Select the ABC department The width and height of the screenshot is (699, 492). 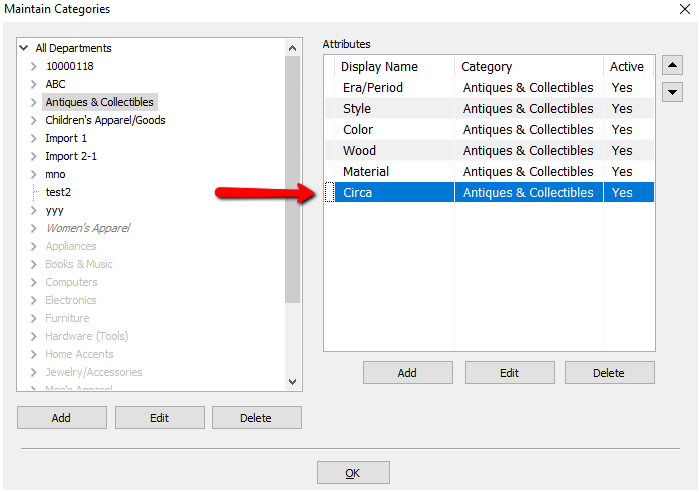tap(55, 84)
